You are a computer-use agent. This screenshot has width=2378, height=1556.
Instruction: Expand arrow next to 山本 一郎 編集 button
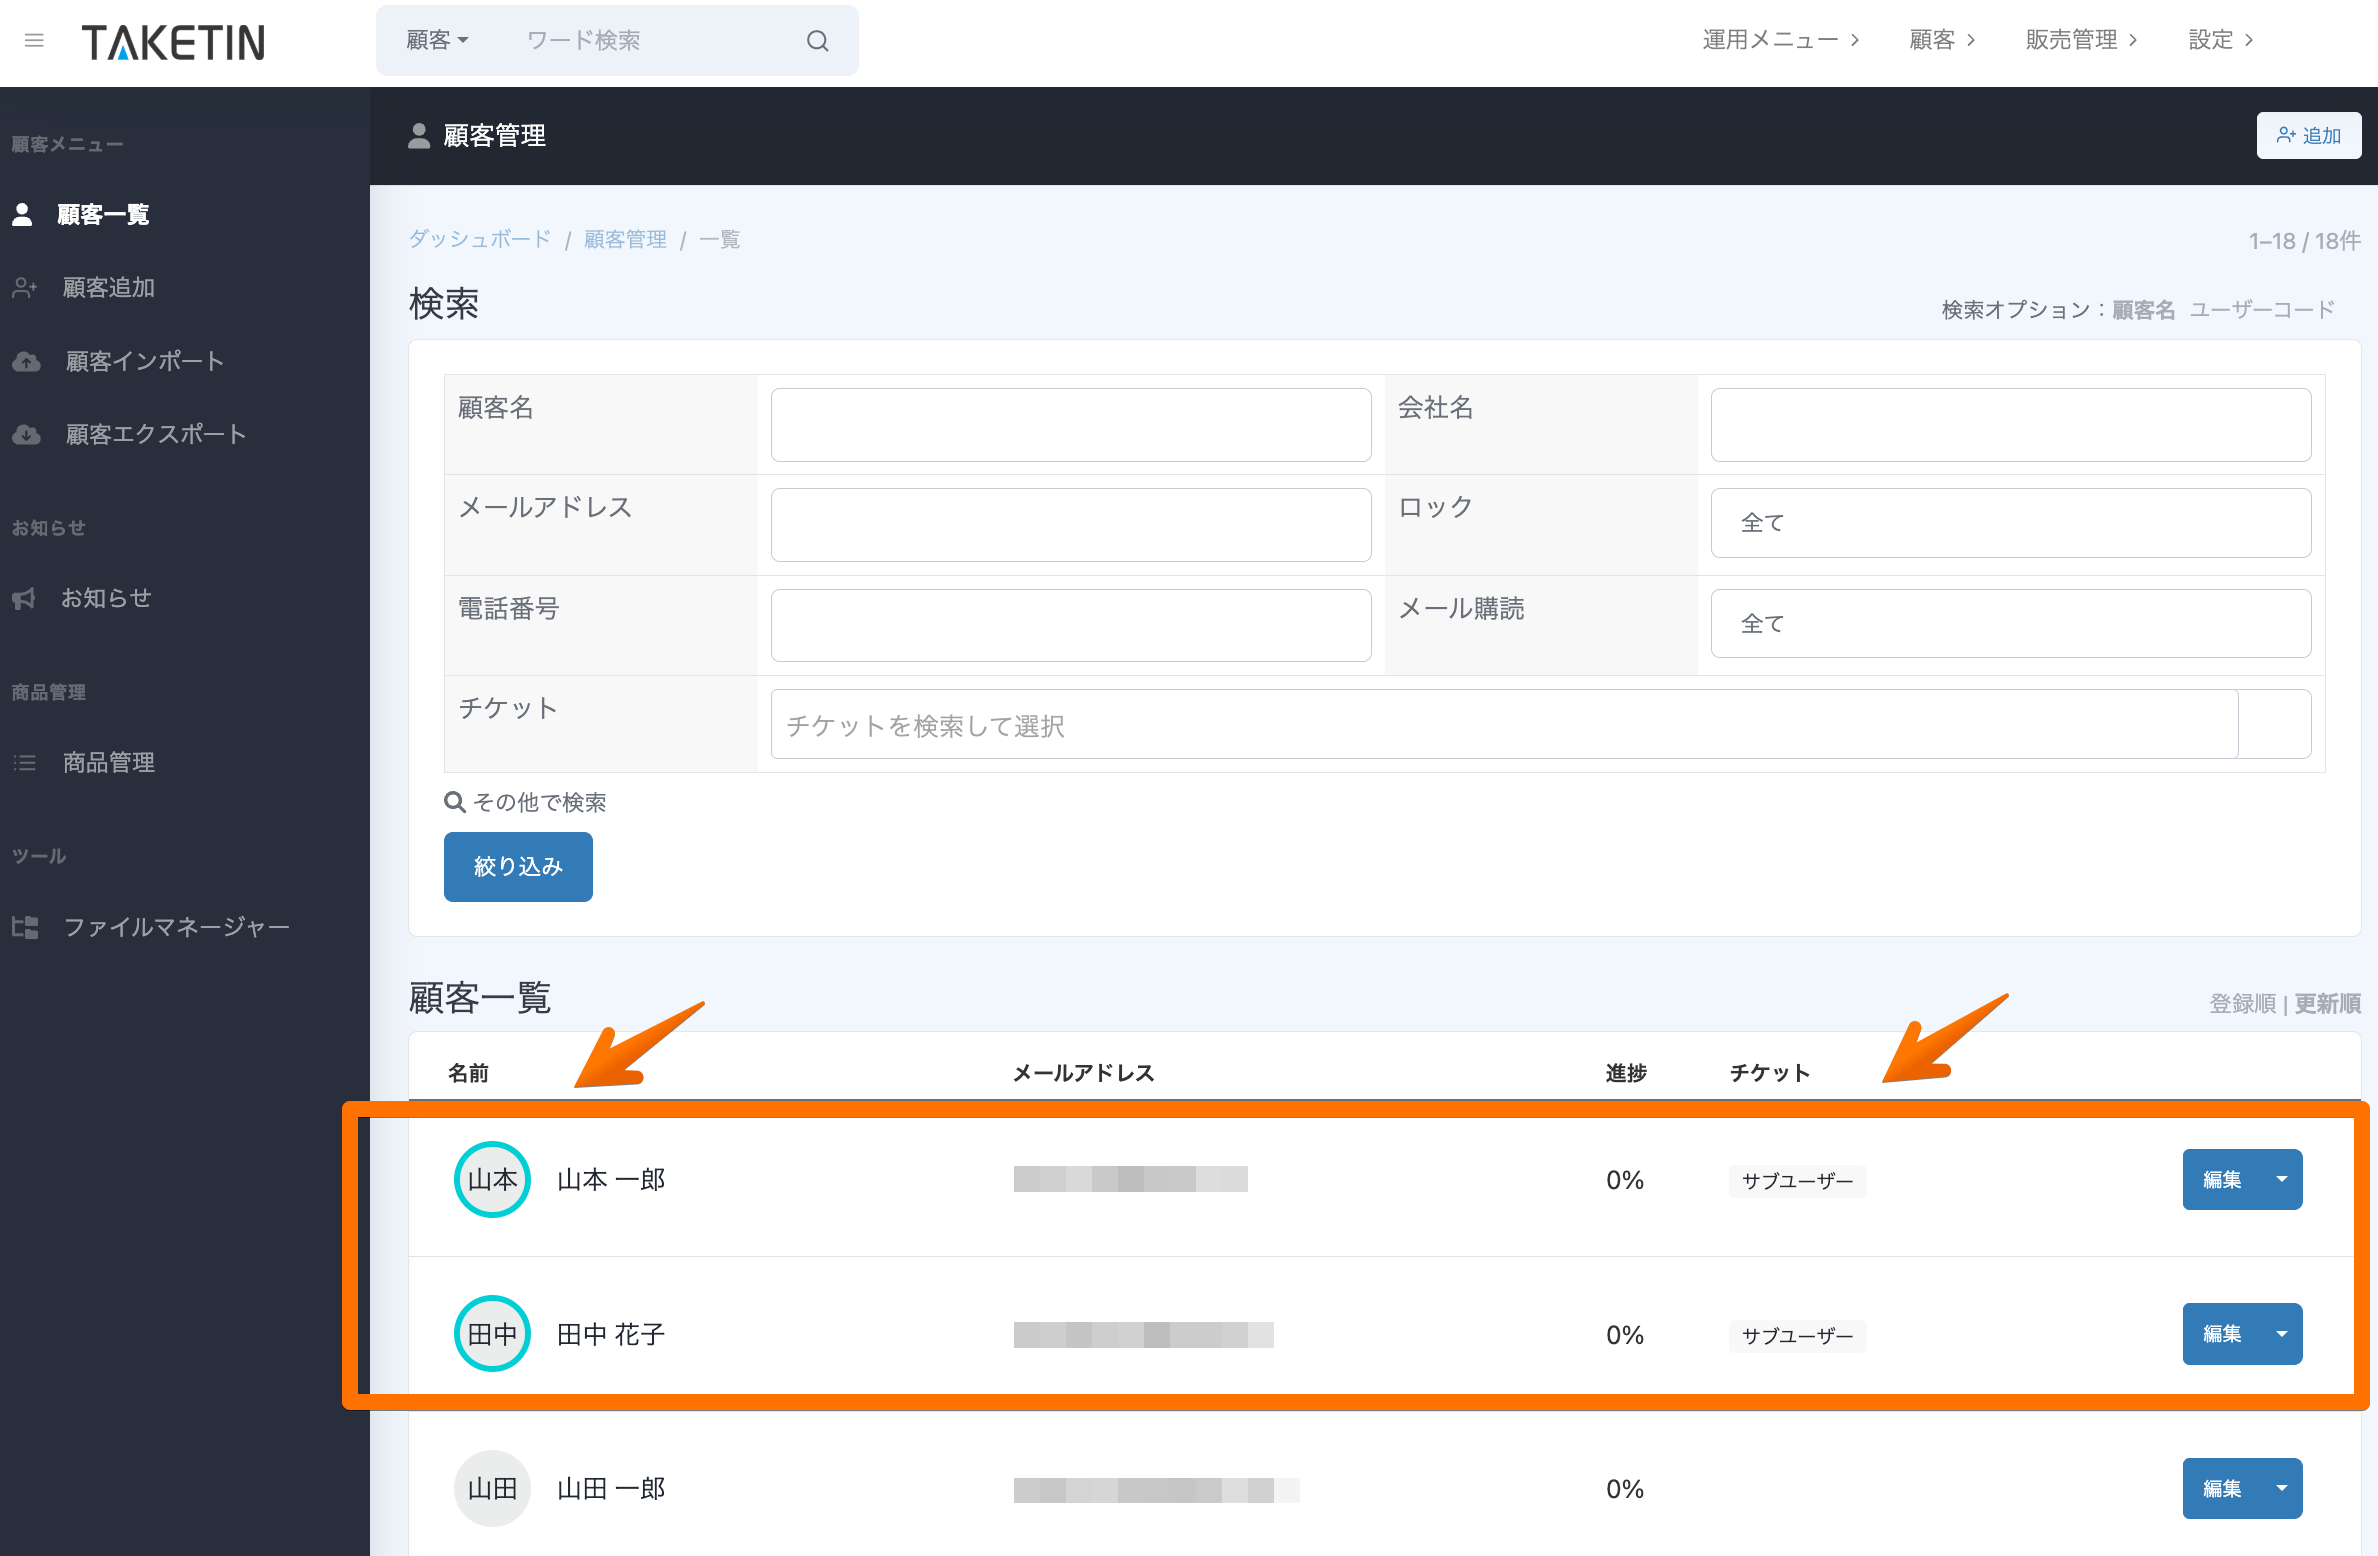(x=2282, y=1180)
